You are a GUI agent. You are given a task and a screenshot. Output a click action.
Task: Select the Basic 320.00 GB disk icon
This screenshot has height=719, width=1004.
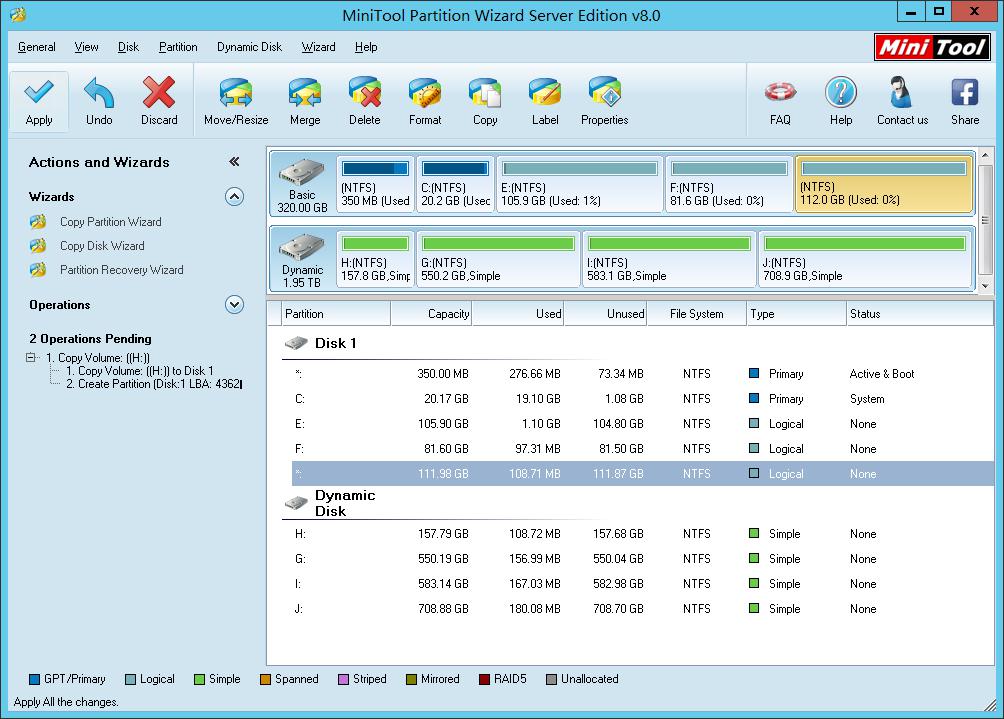[x=302, y=174]
